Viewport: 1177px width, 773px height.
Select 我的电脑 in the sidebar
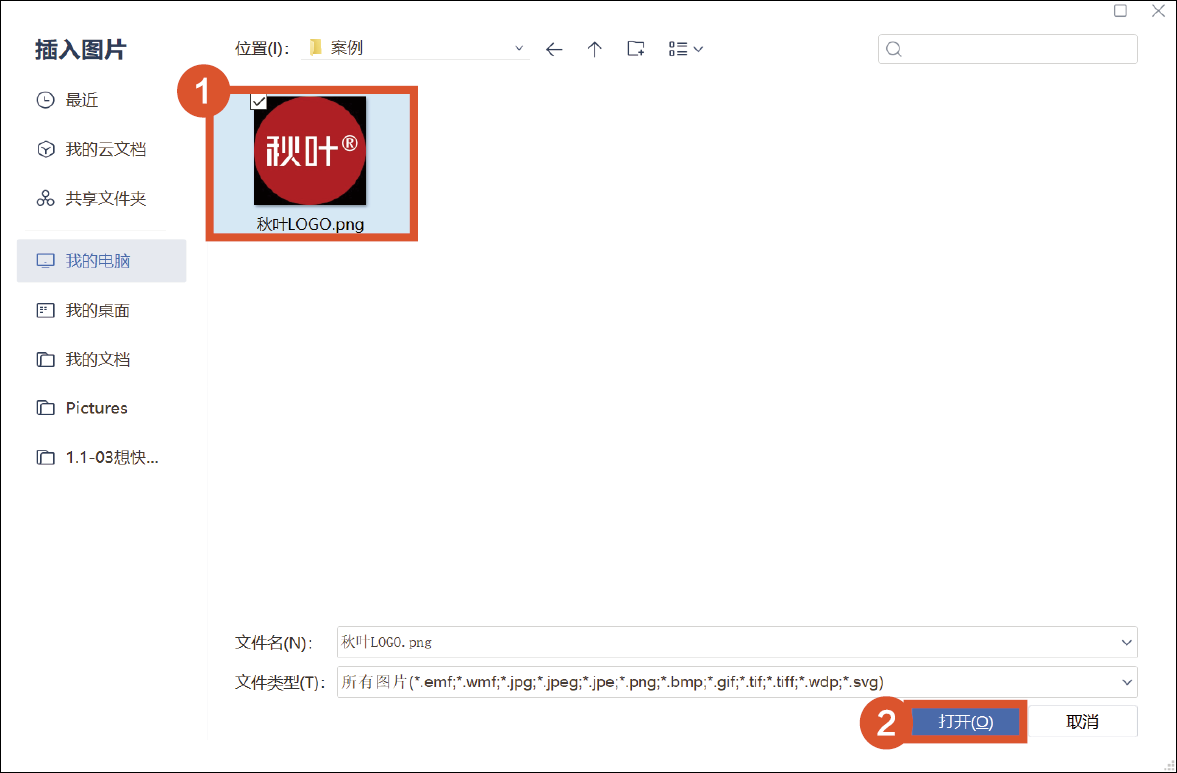click(x=98, y=261)
